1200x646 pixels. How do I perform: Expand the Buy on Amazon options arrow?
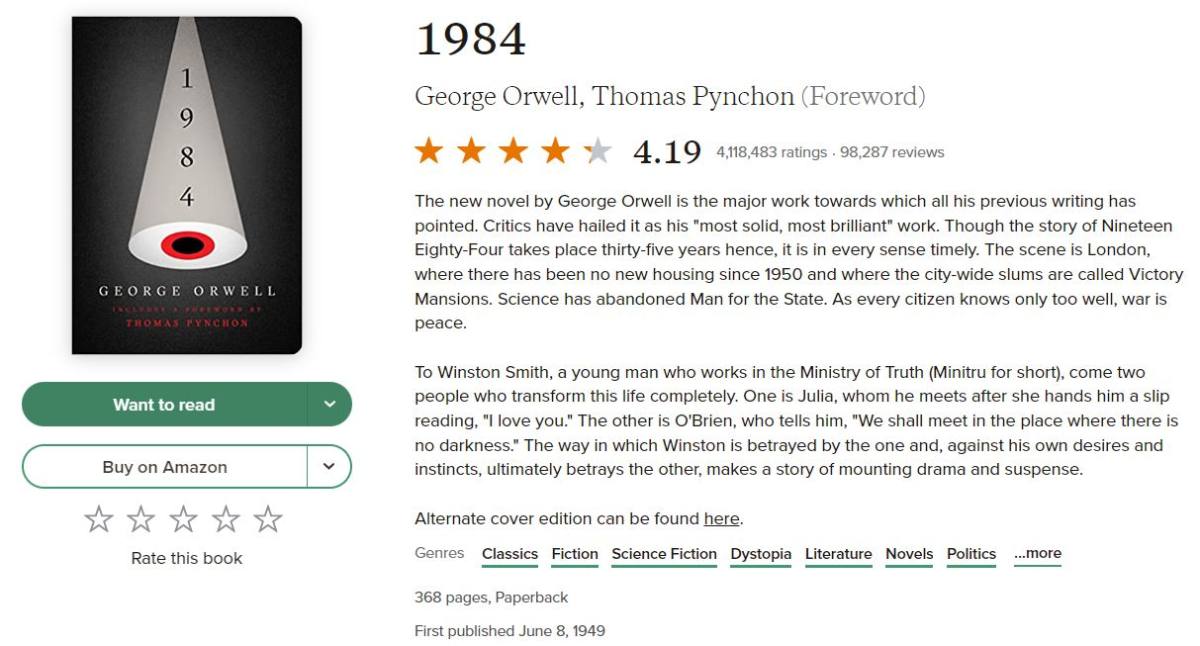[330, 467]
